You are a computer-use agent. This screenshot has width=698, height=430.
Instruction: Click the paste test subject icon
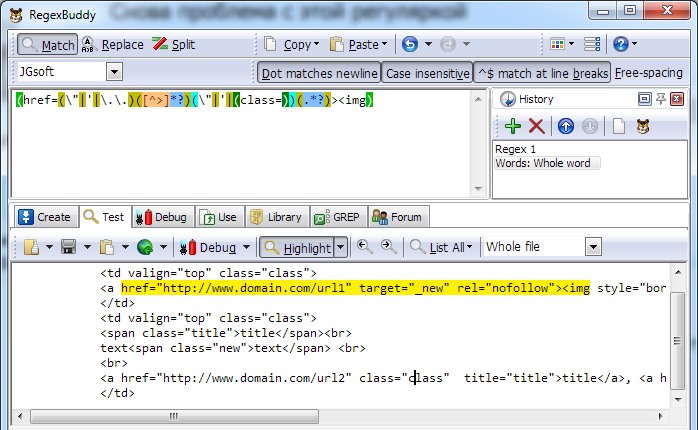point(107,247)
